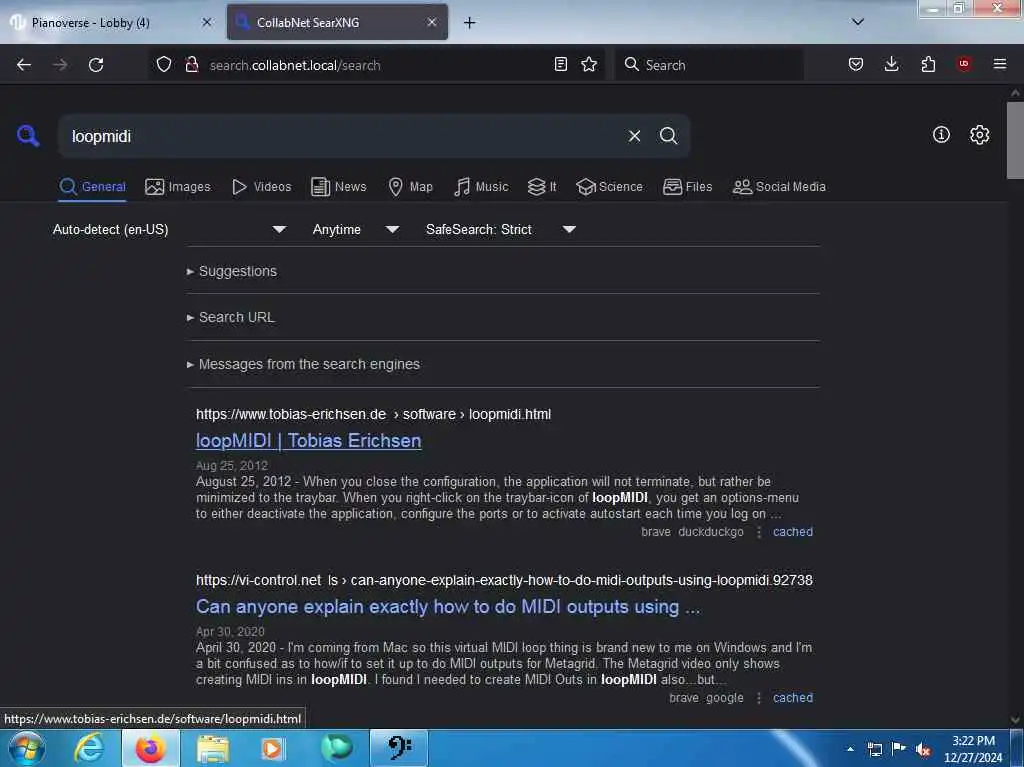Image resolution: width=1024 pixels, height=767 pixels.
Task: Select the General search category
Action: 92,187
